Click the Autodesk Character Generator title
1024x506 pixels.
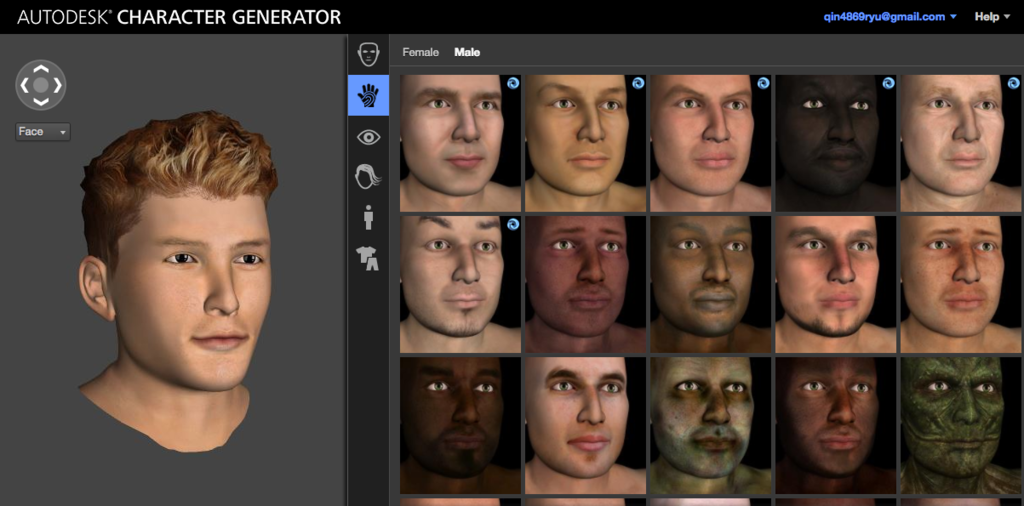(x=179, y=17)
